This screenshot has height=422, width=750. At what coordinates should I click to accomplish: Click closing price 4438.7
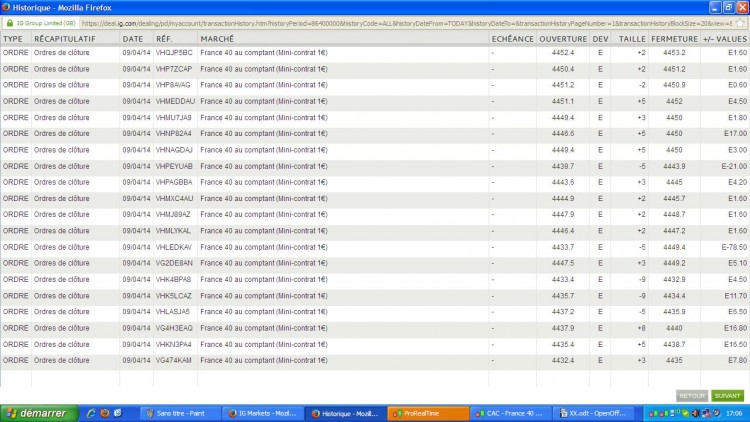[x=674, y=344]
